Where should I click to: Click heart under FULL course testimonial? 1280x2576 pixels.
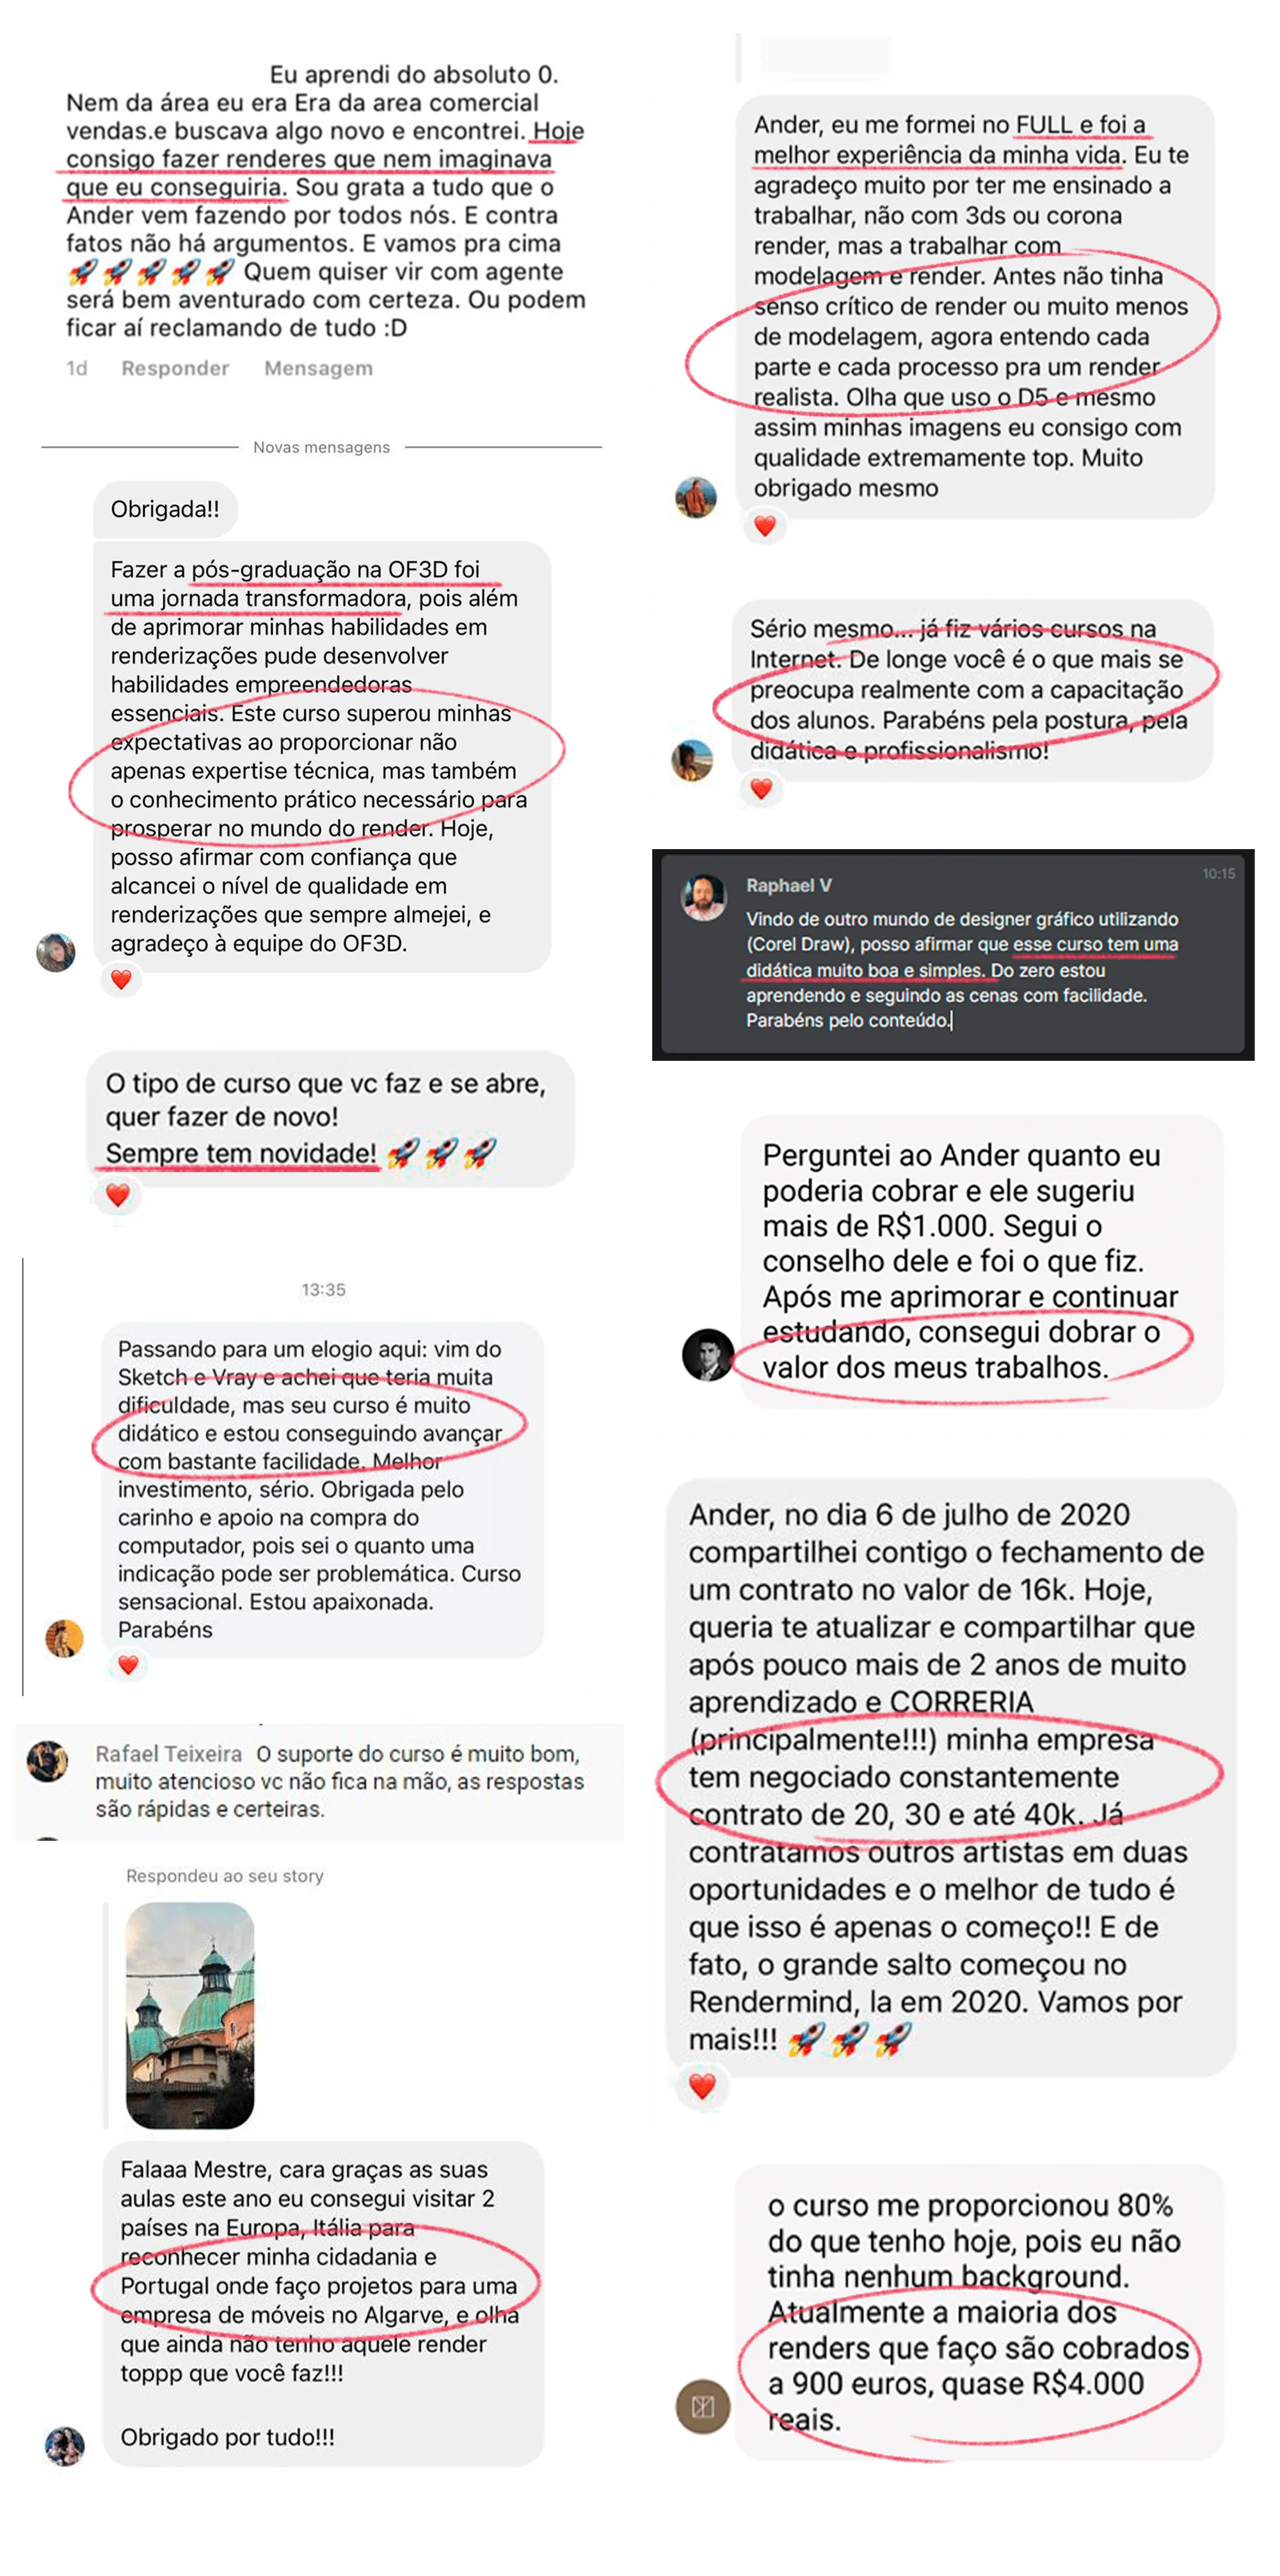tap(765, 526)
